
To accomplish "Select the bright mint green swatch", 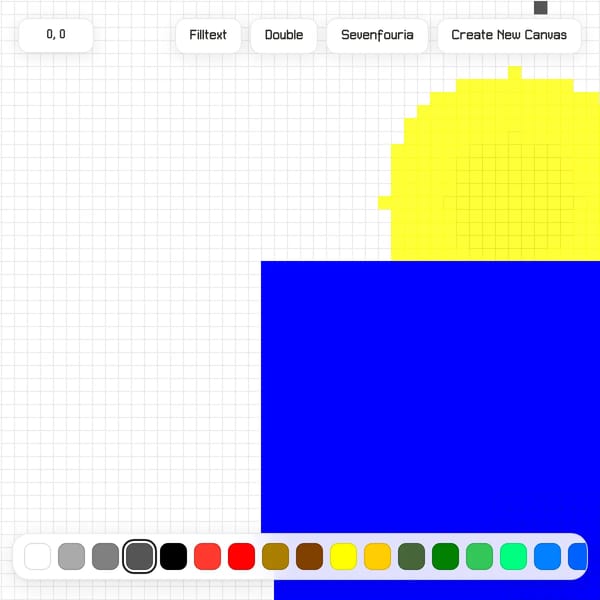I will (514, 556).
